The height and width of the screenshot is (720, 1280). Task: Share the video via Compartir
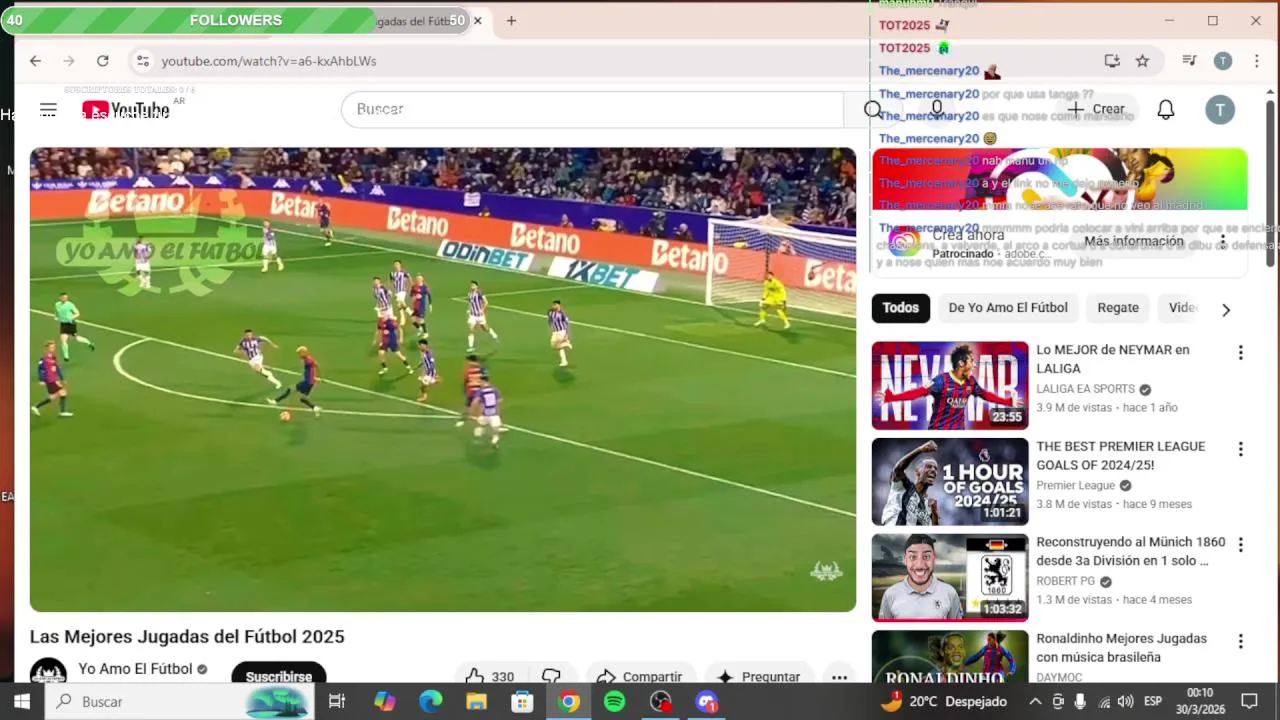point(640,677)
